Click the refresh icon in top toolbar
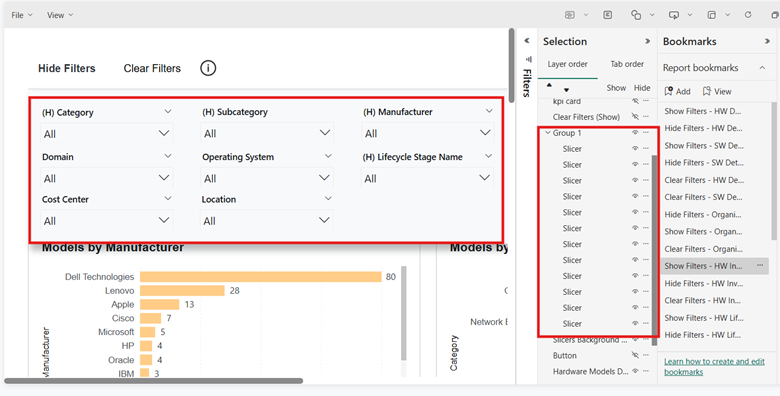 (x=748, y=15)
